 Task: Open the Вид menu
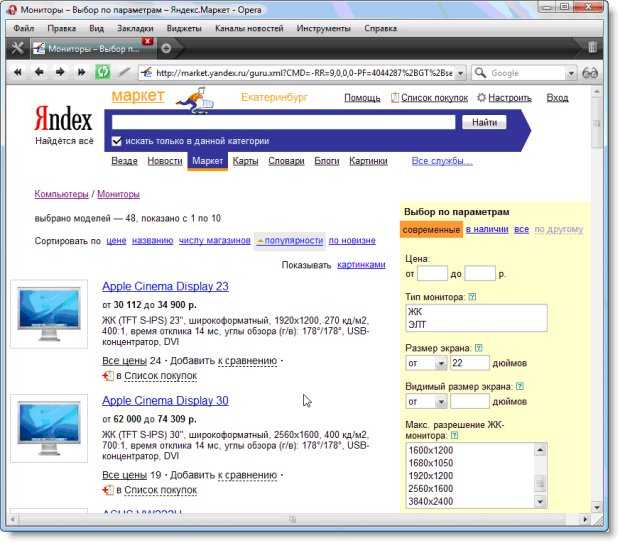tap(96, 28)
